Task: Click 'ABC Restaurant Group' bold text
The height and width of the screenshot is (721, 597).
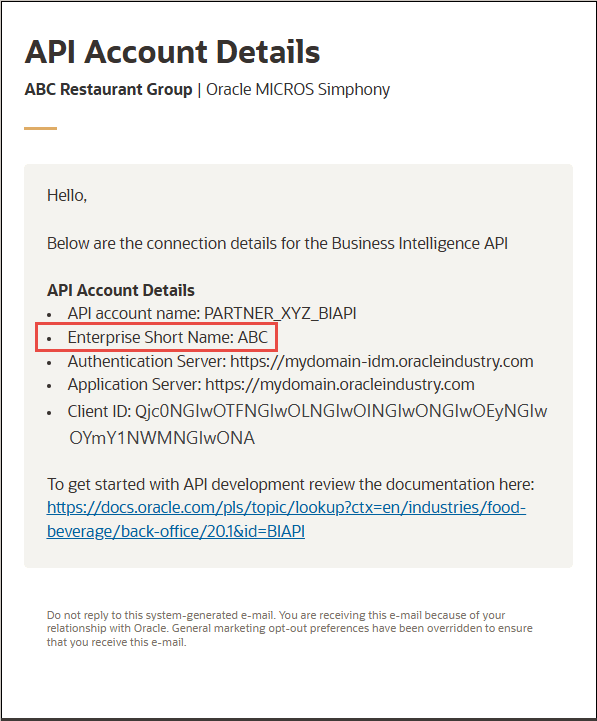Action: tap(109, 89)
